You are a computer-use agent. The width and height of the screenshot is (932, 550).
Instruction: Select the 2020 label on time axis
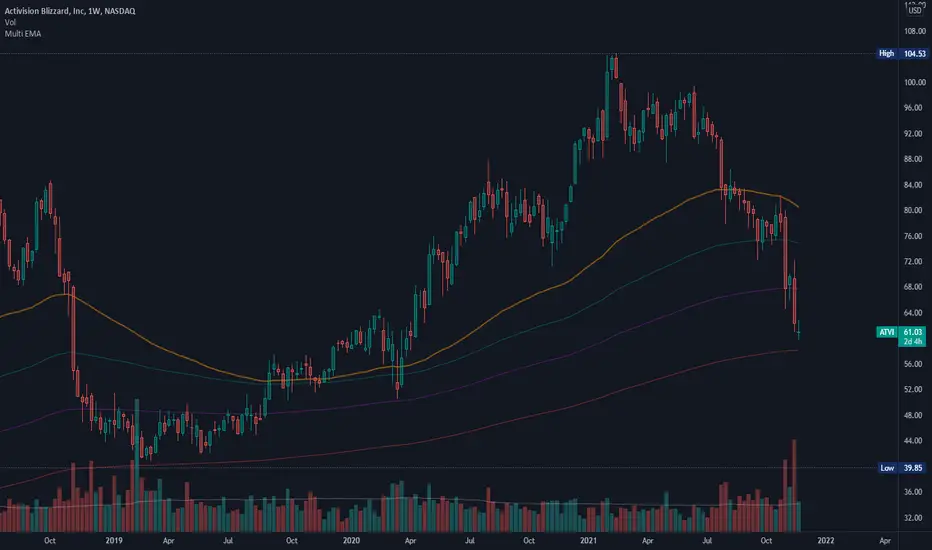pos(351,540)
